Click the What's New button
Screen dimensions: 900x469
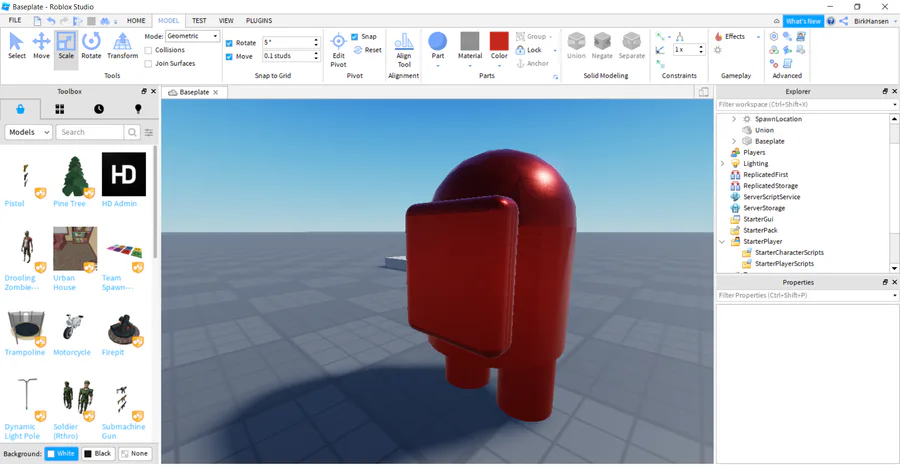point(803,21)
